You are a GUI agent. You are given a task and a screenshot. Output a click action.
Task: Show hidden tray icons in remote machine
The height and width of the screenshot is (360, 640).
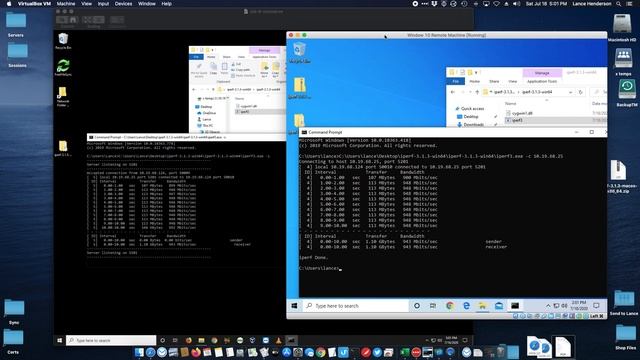[x=548, y=306]
